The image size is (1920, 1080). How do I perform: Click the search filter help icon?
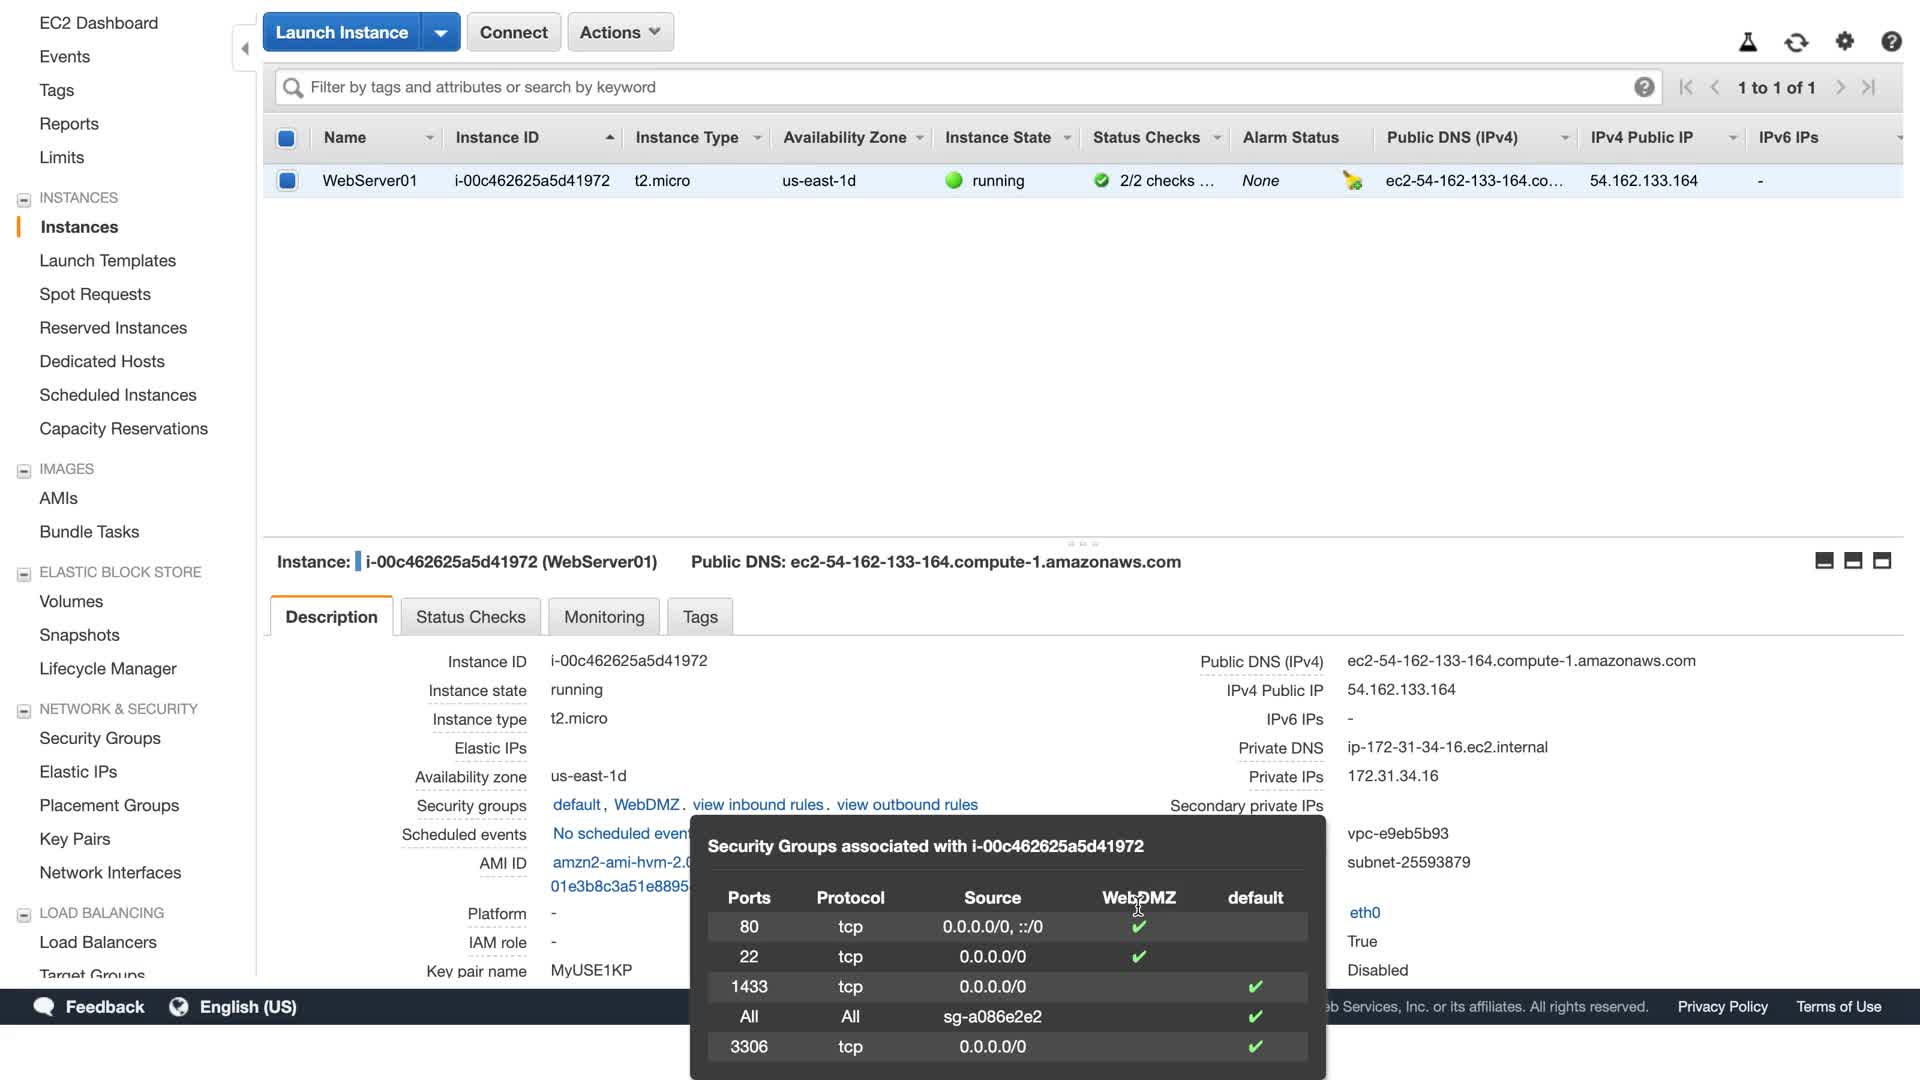1643,87
